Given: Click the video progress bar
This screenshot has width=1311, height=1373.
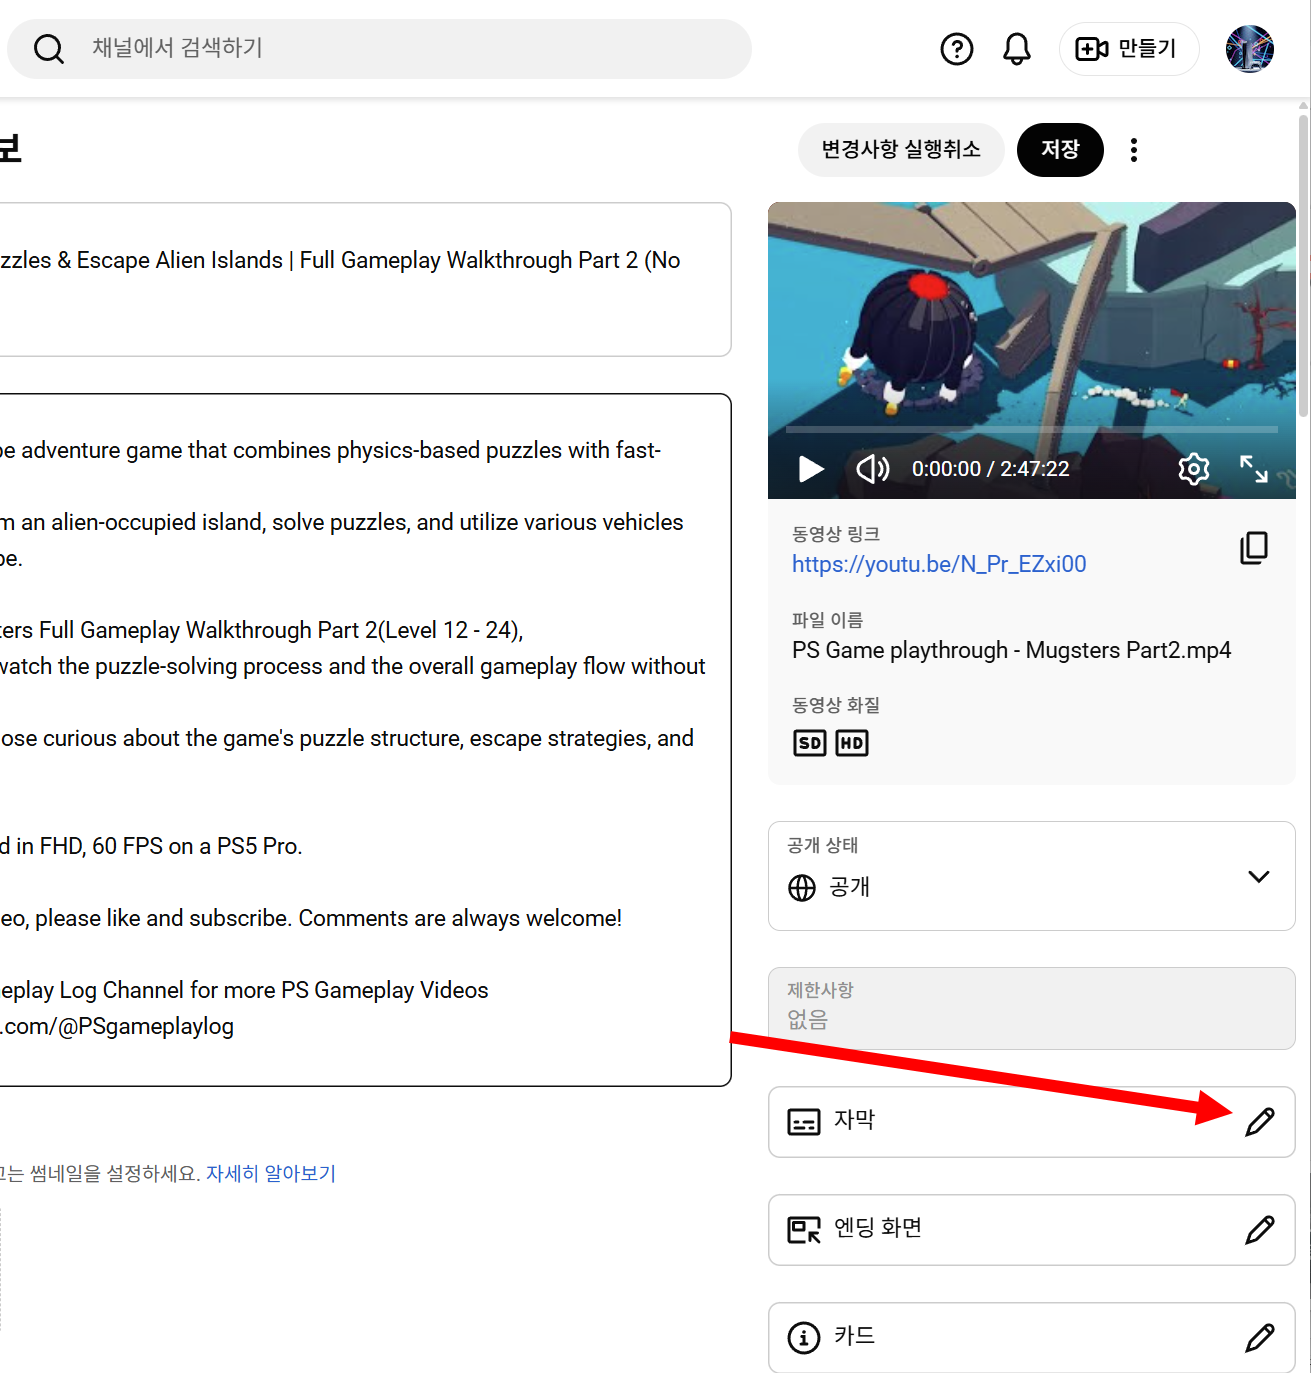Looking at the screenshot, I should (1031, 429).
